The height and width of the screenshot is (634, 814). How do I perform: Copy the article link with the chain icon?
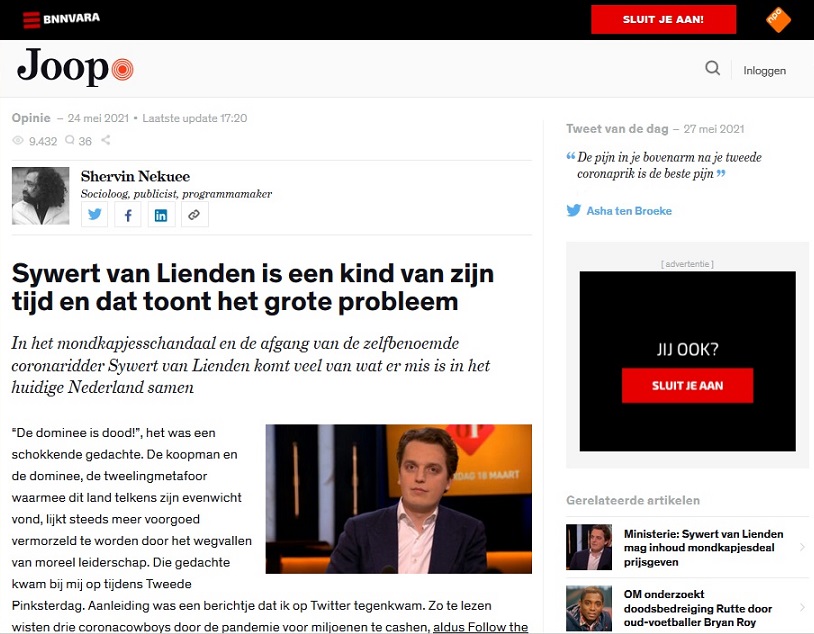[195, 214]
